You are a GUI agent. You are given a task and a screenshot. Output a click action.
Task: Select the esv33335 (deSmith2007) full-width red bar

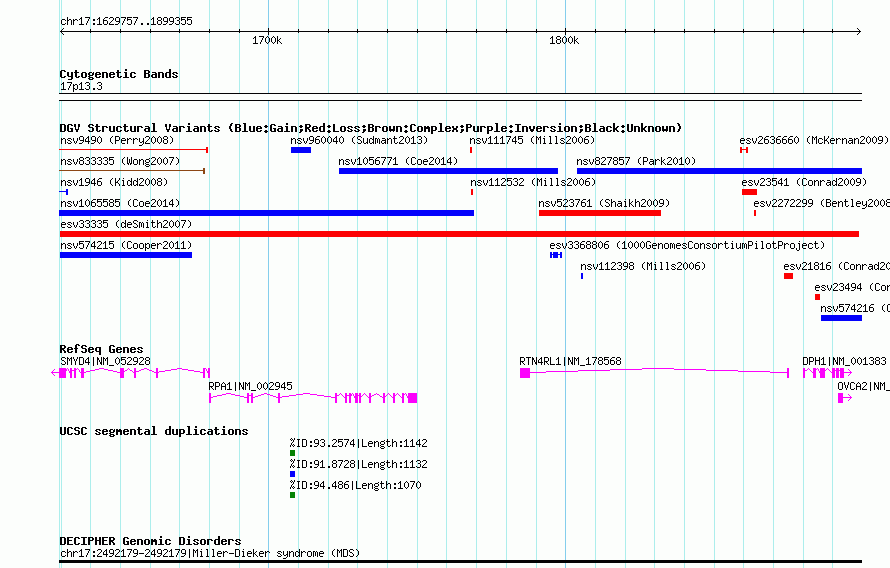(459, 234)
